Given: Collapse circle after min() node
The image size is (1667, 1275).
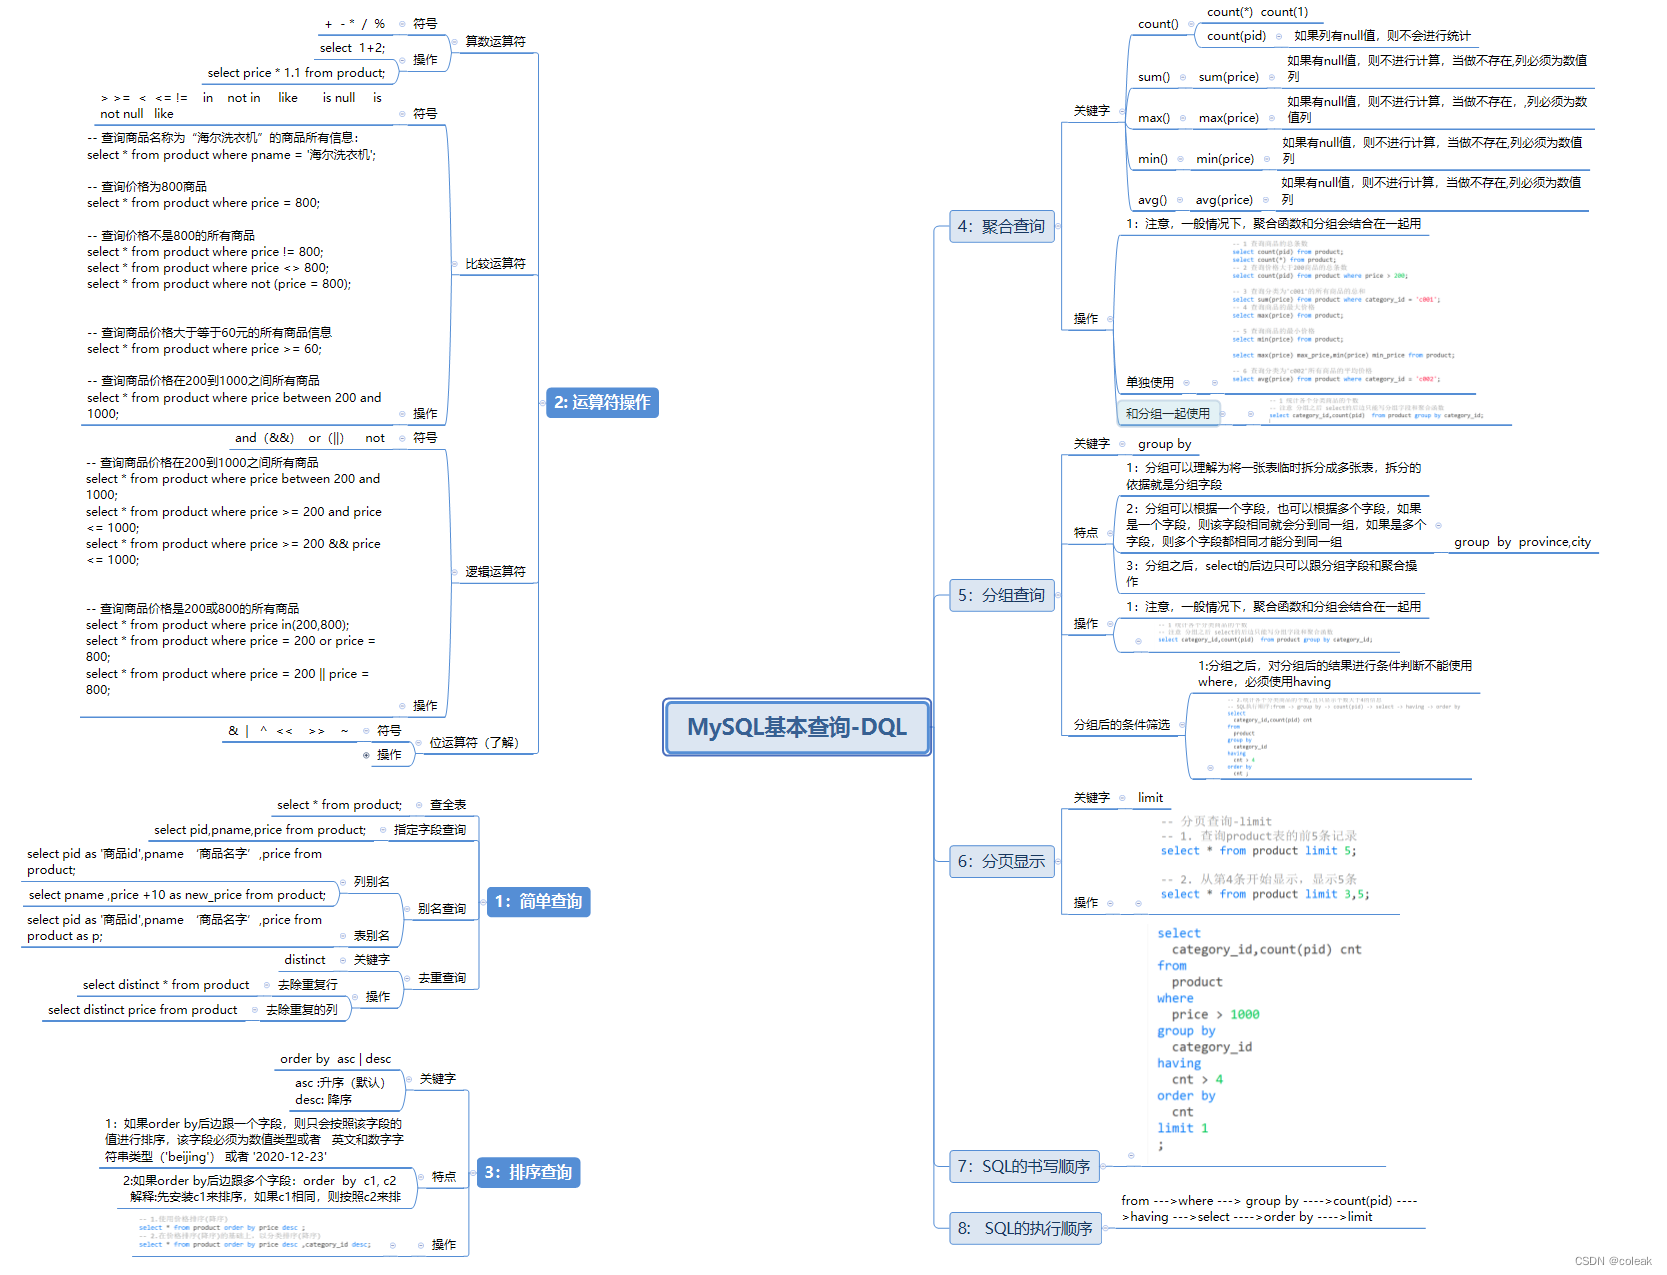Looking at the screenshot, I should click(x=1181, y=159).
